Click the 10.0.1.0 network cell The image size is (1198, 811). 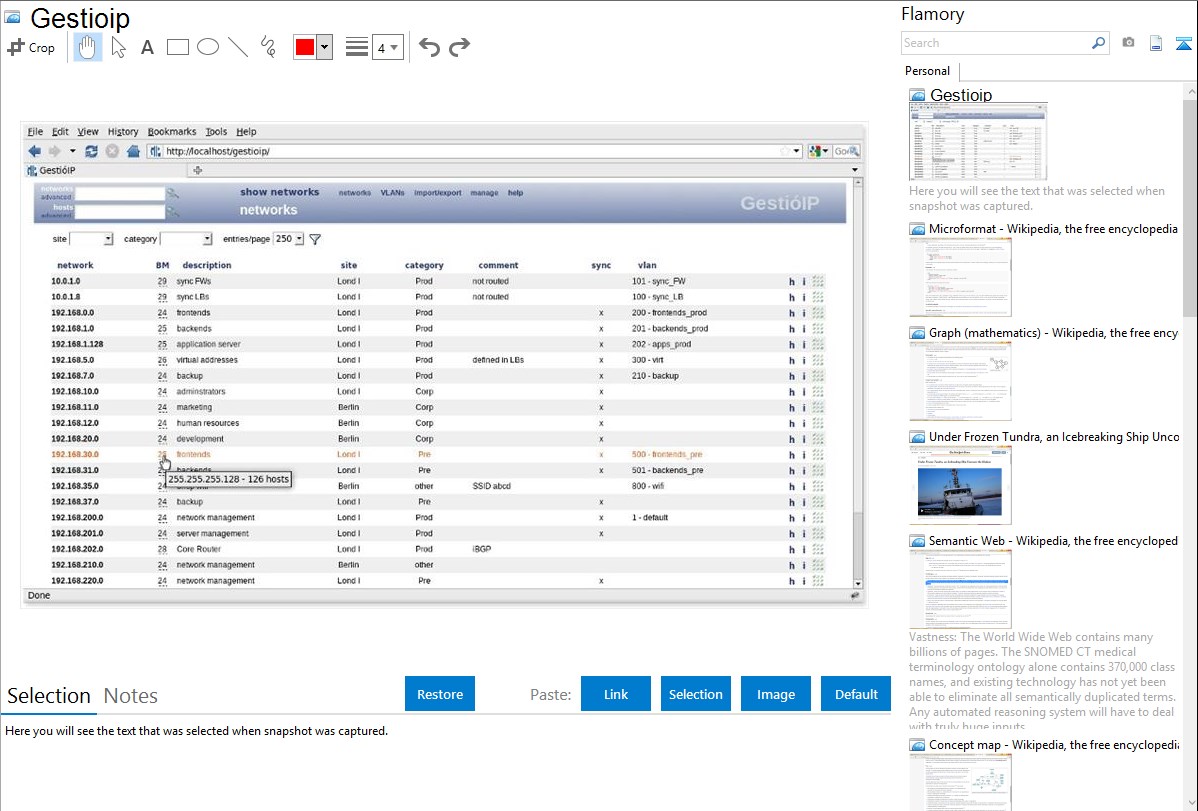[66, 281]
